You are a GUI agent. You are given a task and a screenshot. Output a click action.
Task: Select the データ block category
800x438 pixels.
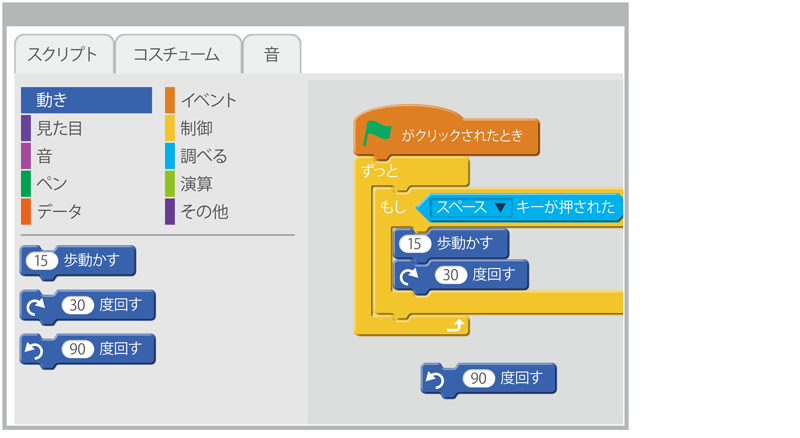click(x=52, y=211)
